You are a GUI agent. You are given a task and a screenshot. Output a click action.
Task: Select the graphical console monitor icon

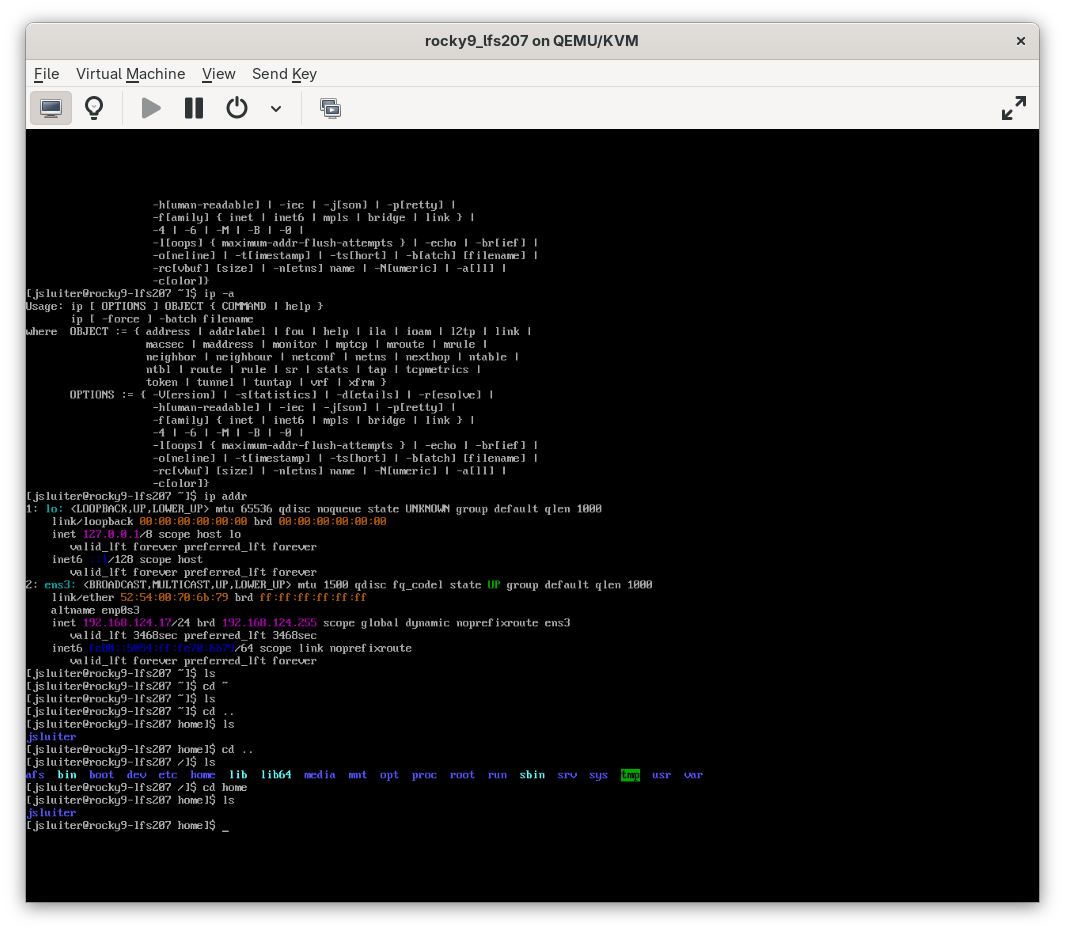point(50,107)
